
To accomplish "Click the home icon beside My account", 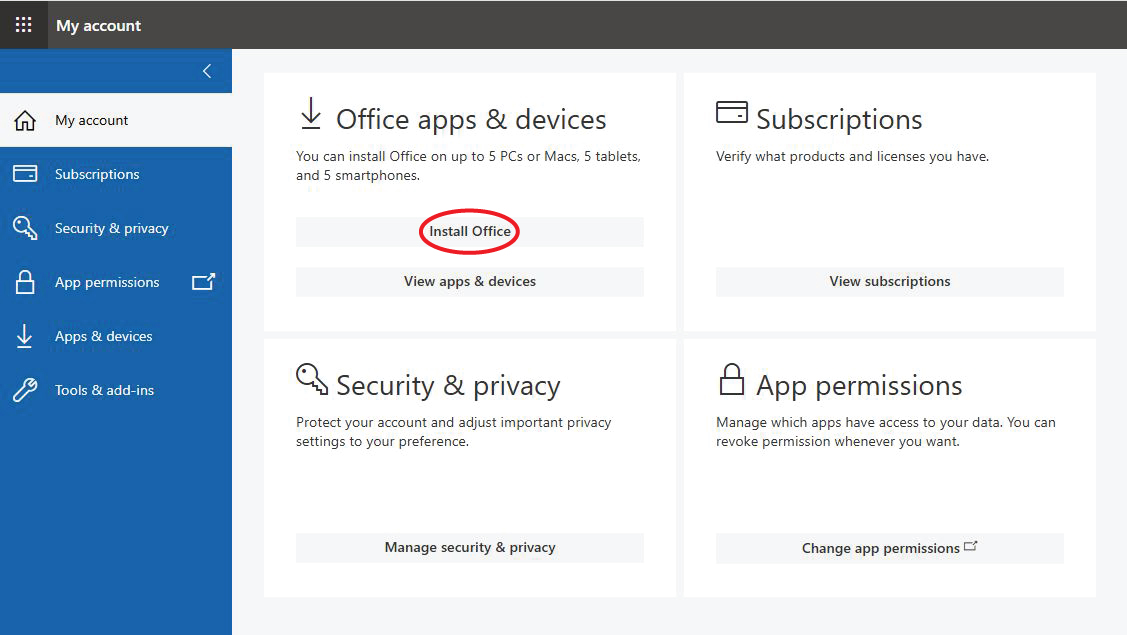I will (x=25, y=120).
